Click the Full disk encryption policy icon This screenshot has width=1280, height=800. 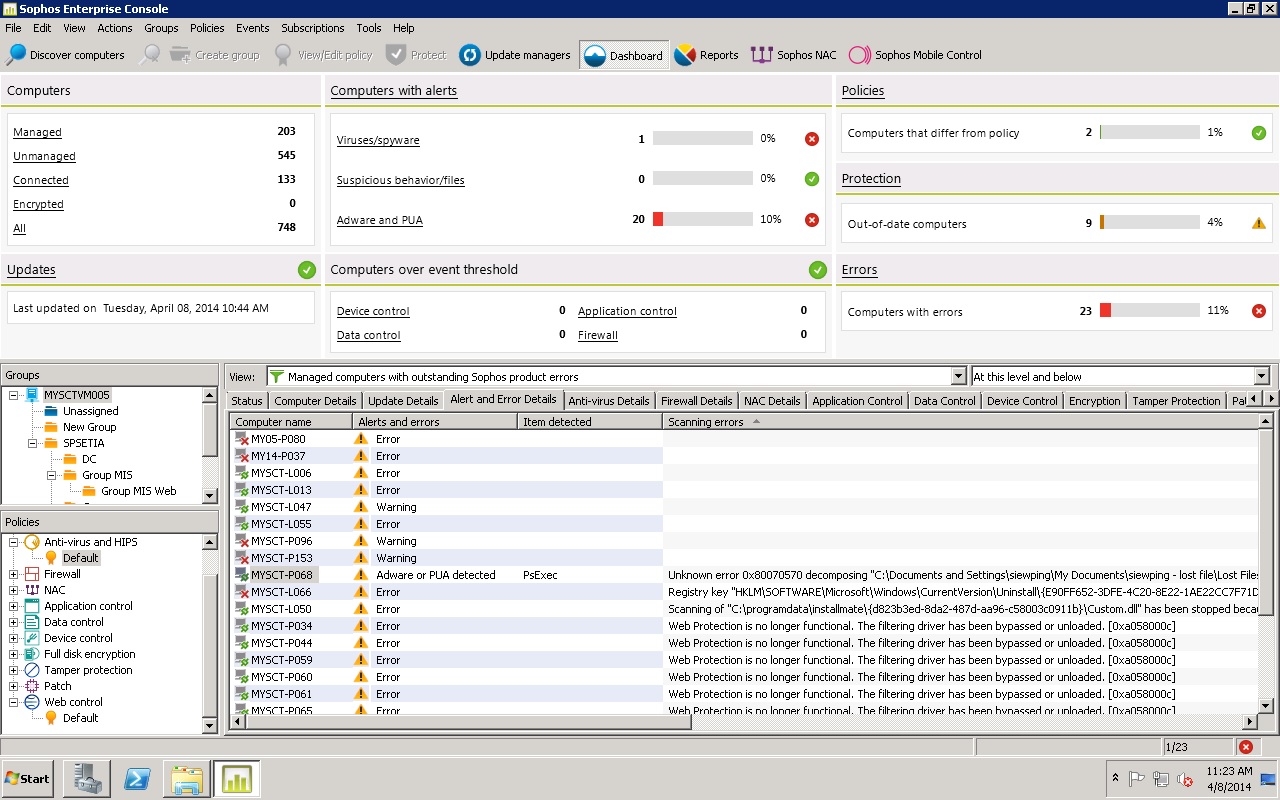[32, 654]
